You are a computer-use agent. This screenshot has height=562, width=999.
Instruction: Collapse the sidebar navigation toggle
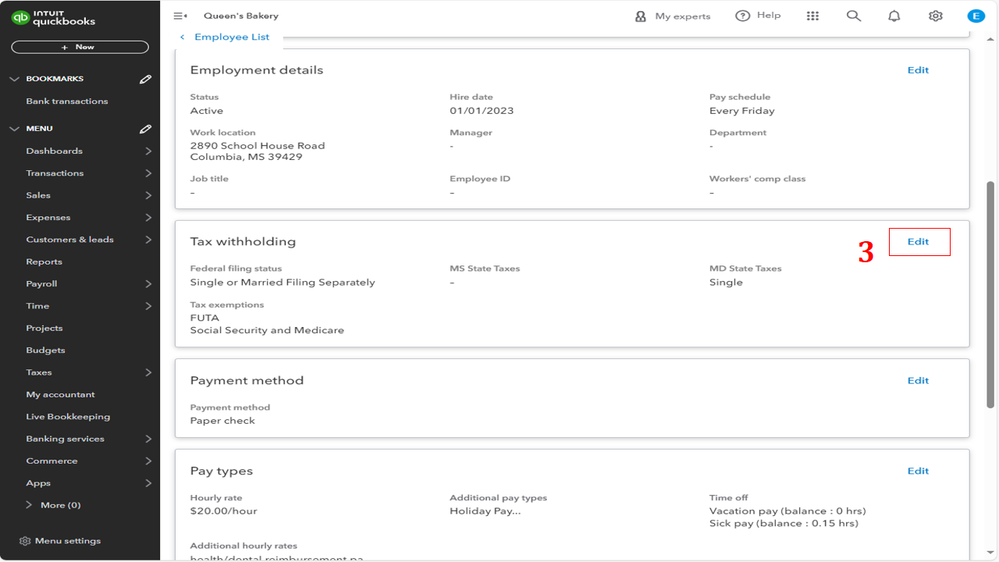180,16
